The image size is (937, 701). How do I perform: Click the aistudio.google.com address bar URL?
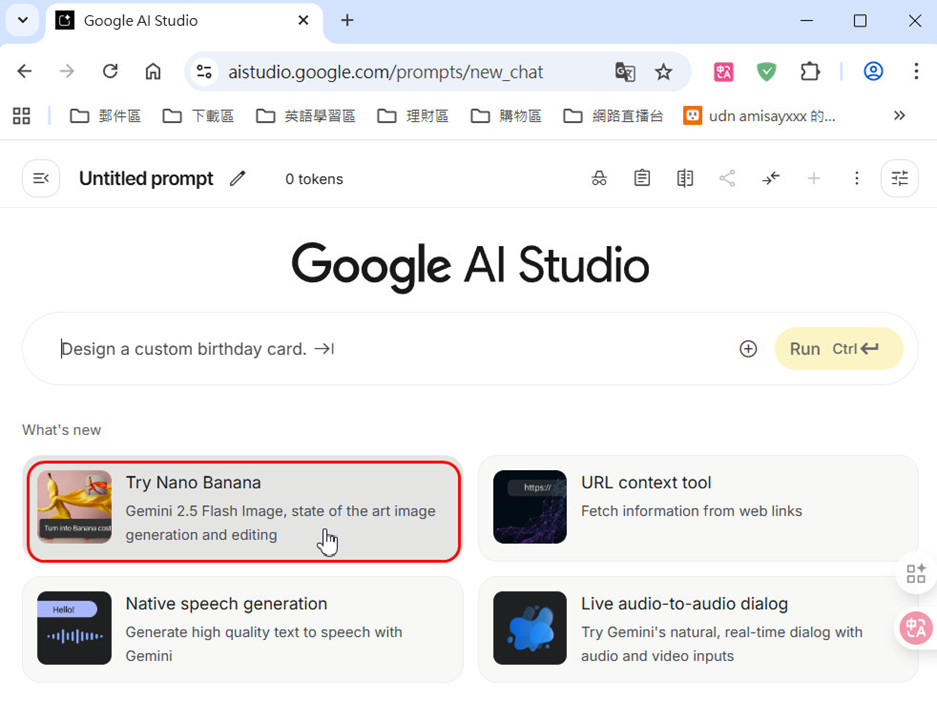[385, 72]
